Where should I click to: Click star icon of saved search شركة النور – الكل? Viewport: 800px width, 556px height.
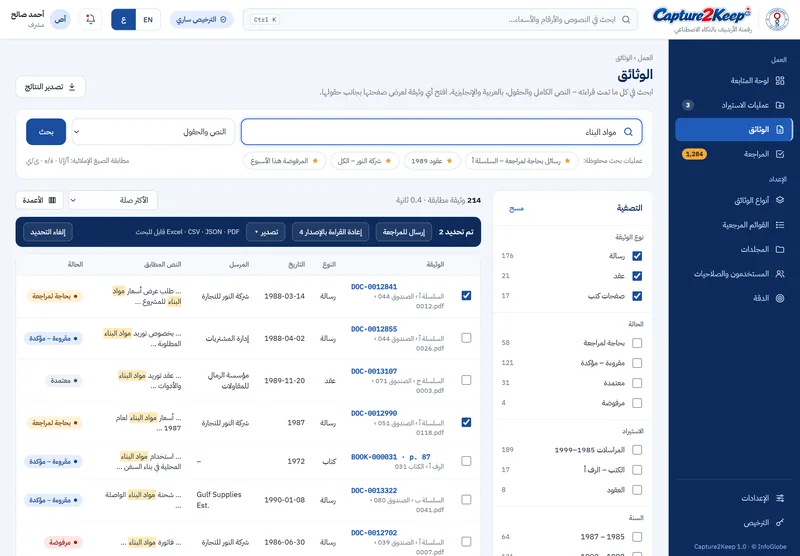(388, 161)
